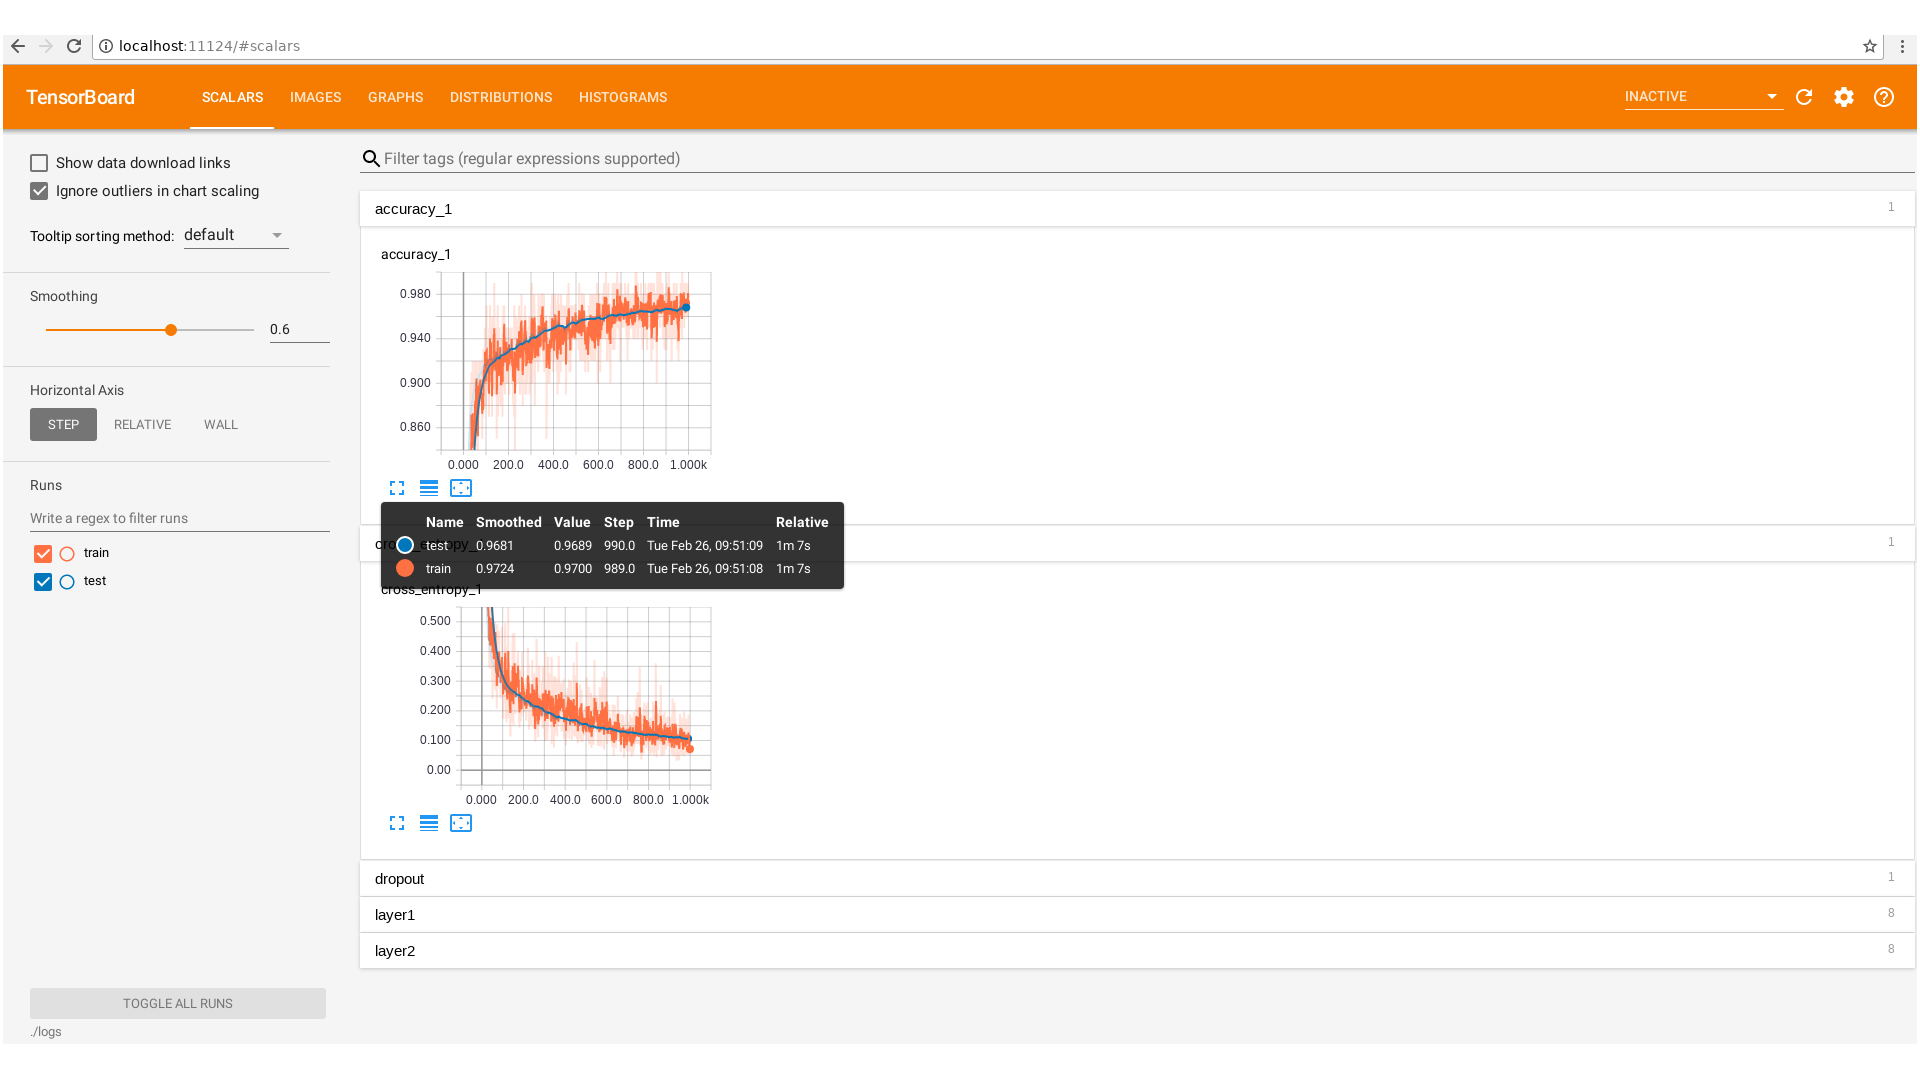Open the help question mark icon
Screen dimensions: 1920x1080
point(1884,97)
